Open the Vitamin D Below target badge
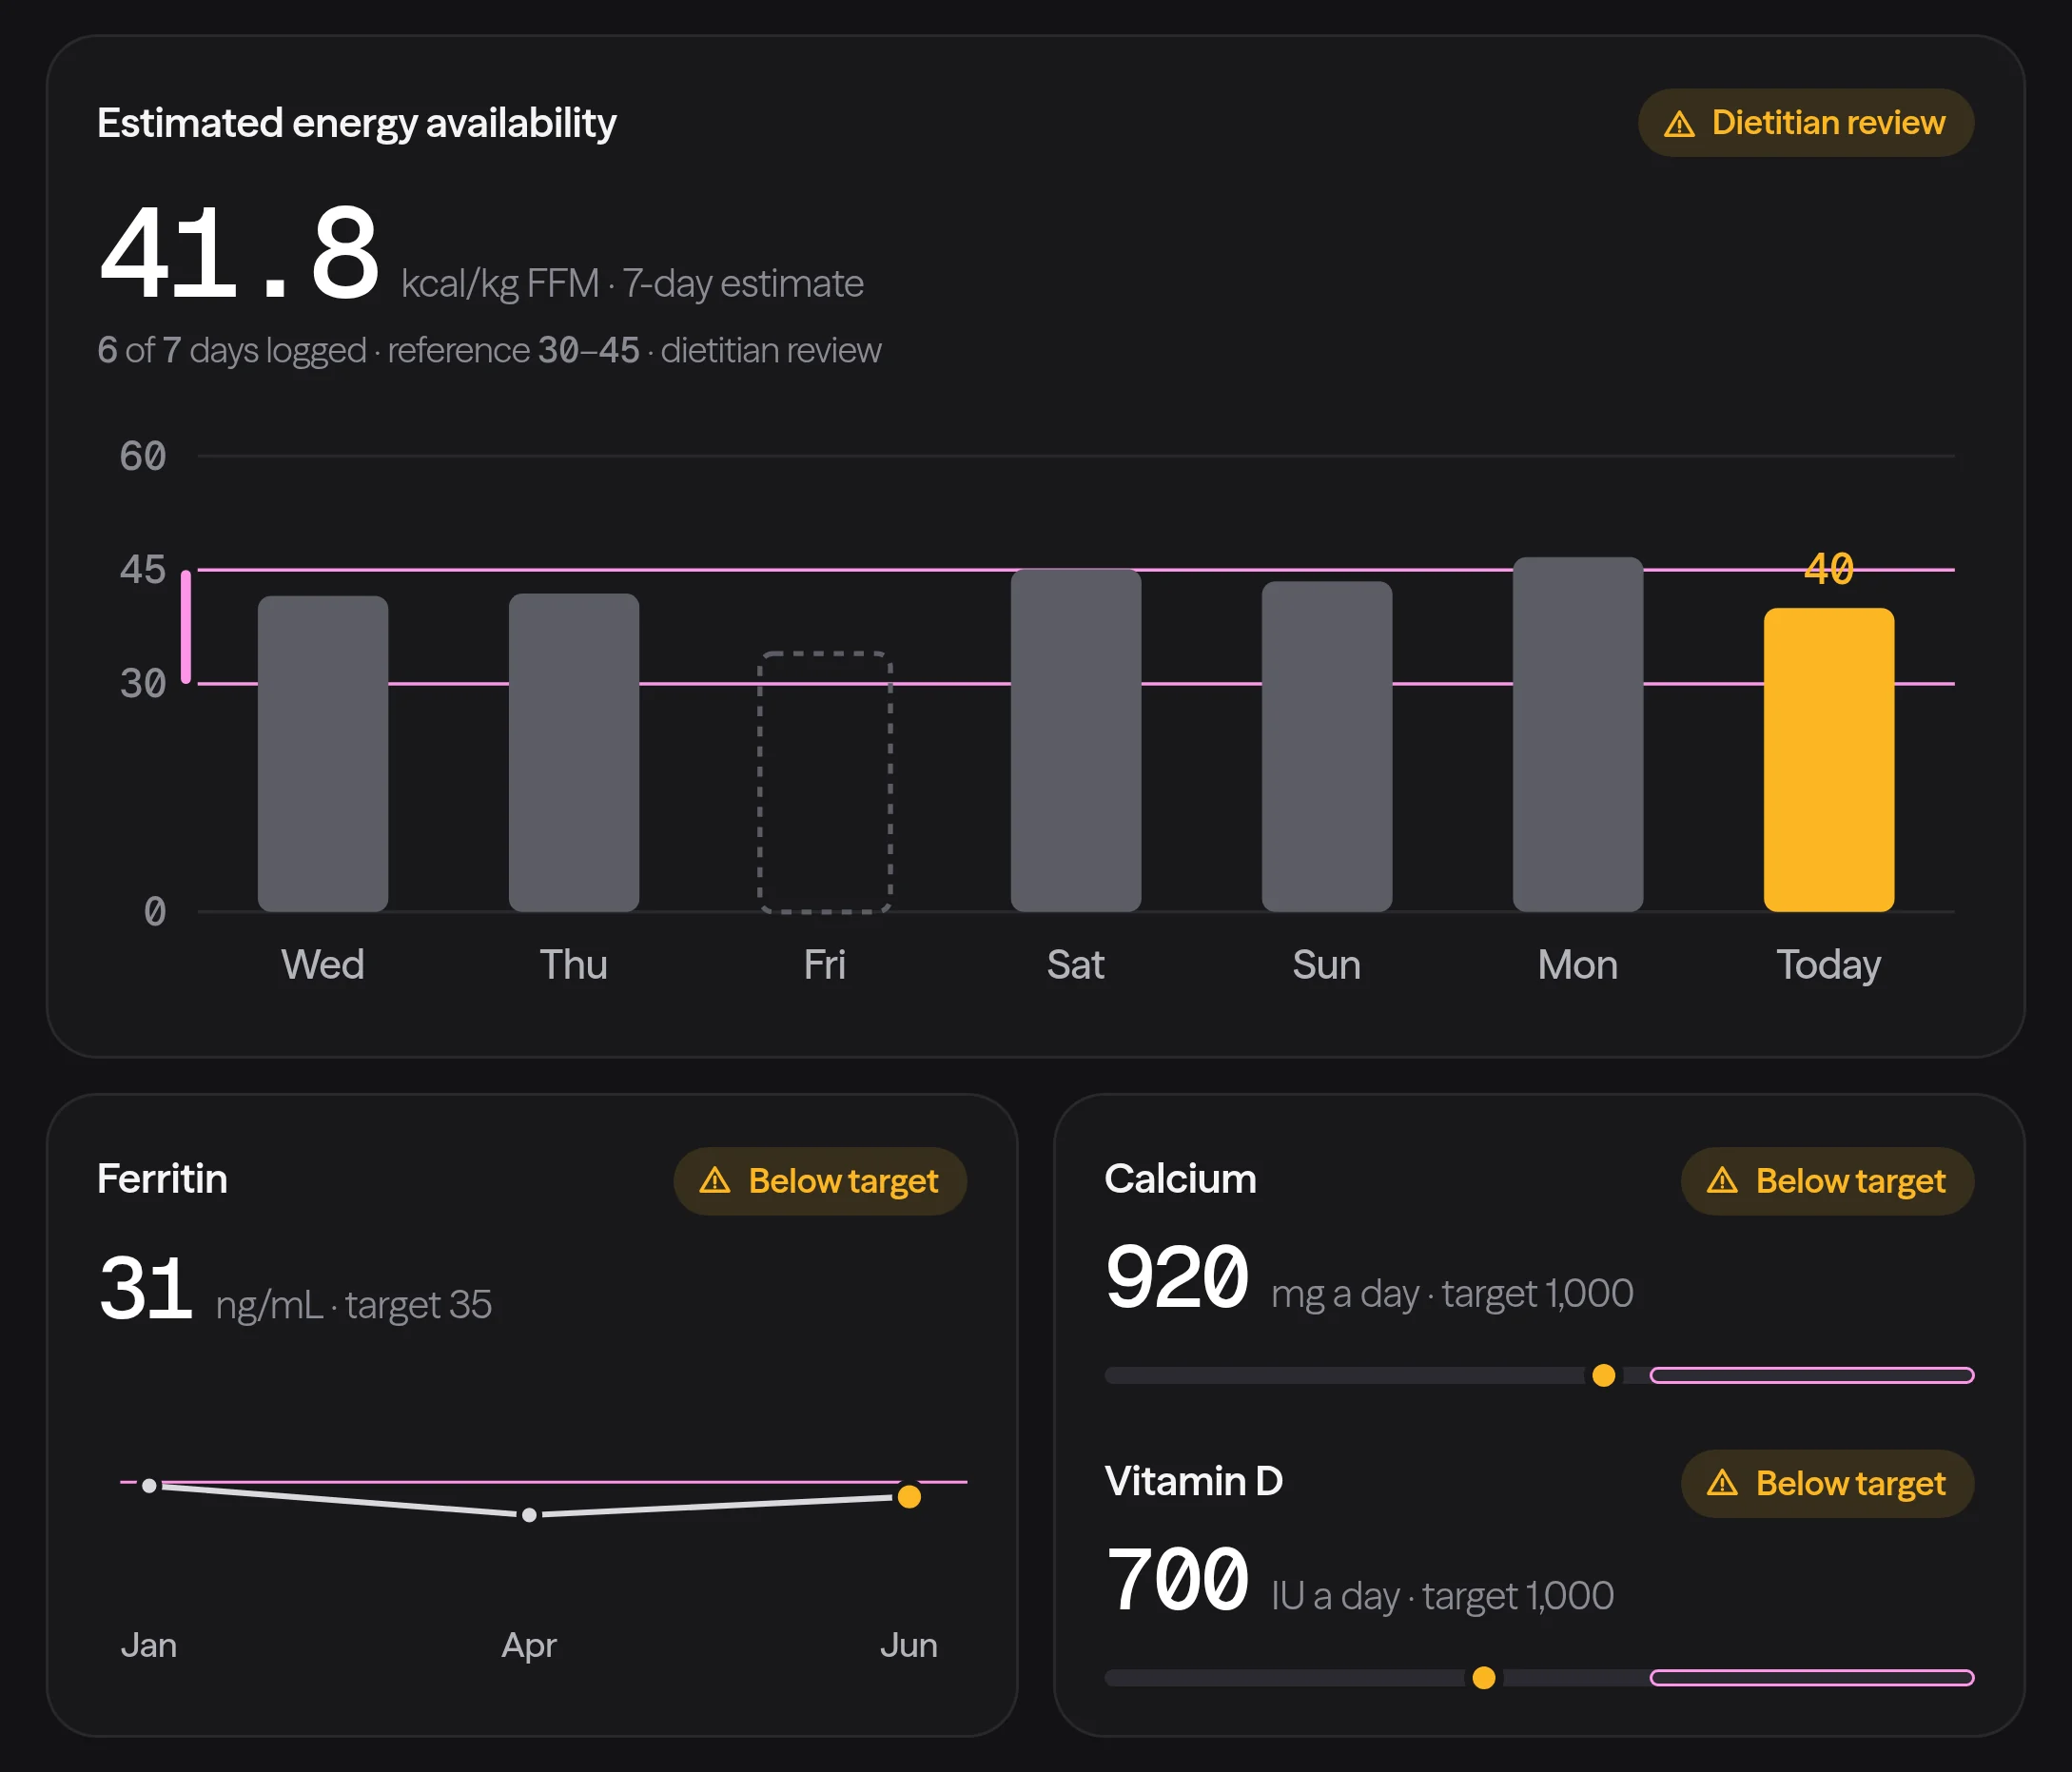 pyautogui.click(x=1827, y=1483)
